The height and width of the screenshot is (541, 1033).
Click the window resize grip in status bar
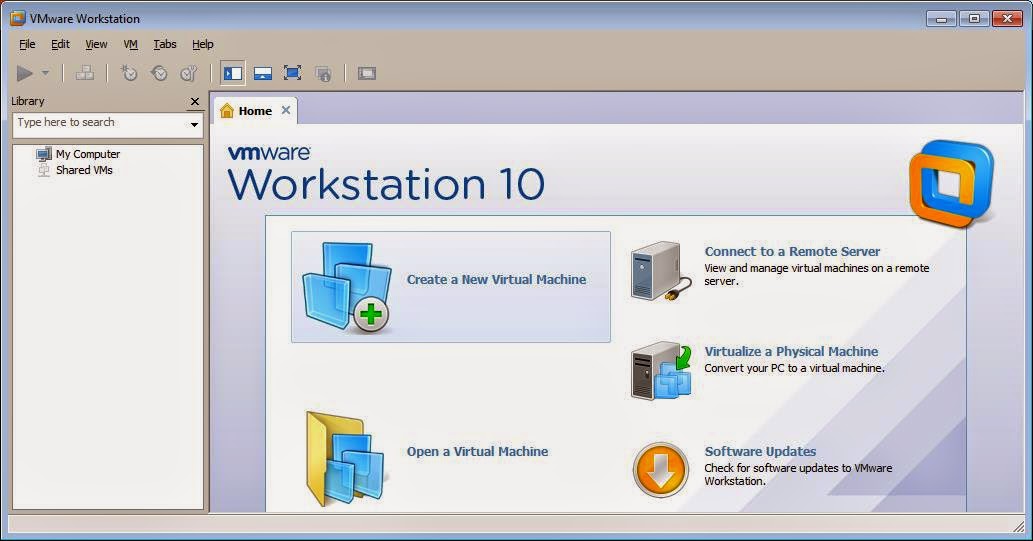tap(1017, 525)
